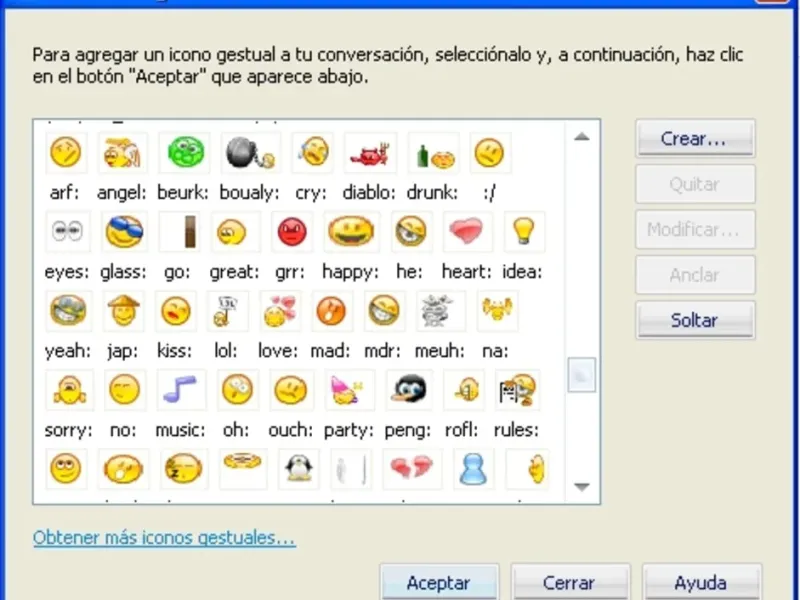Select the mdr: laughing emoticon
The width and height of the screenshot is (800, 600).
coord(384,311)
